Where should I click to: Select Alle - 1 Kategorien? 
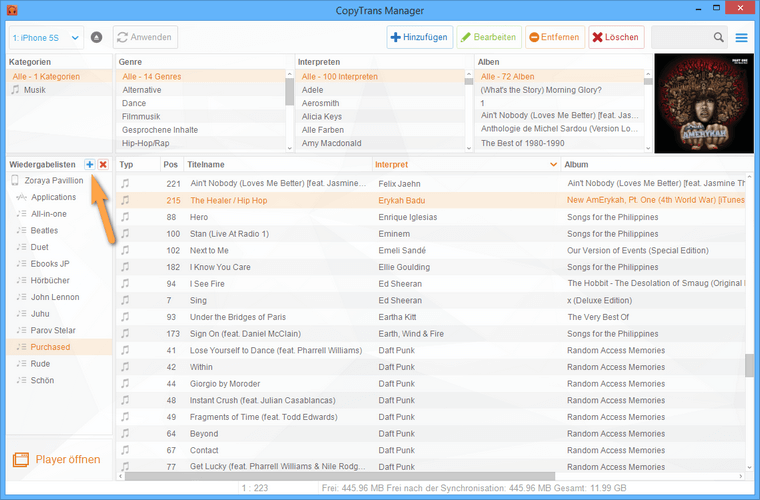point(59,77)
